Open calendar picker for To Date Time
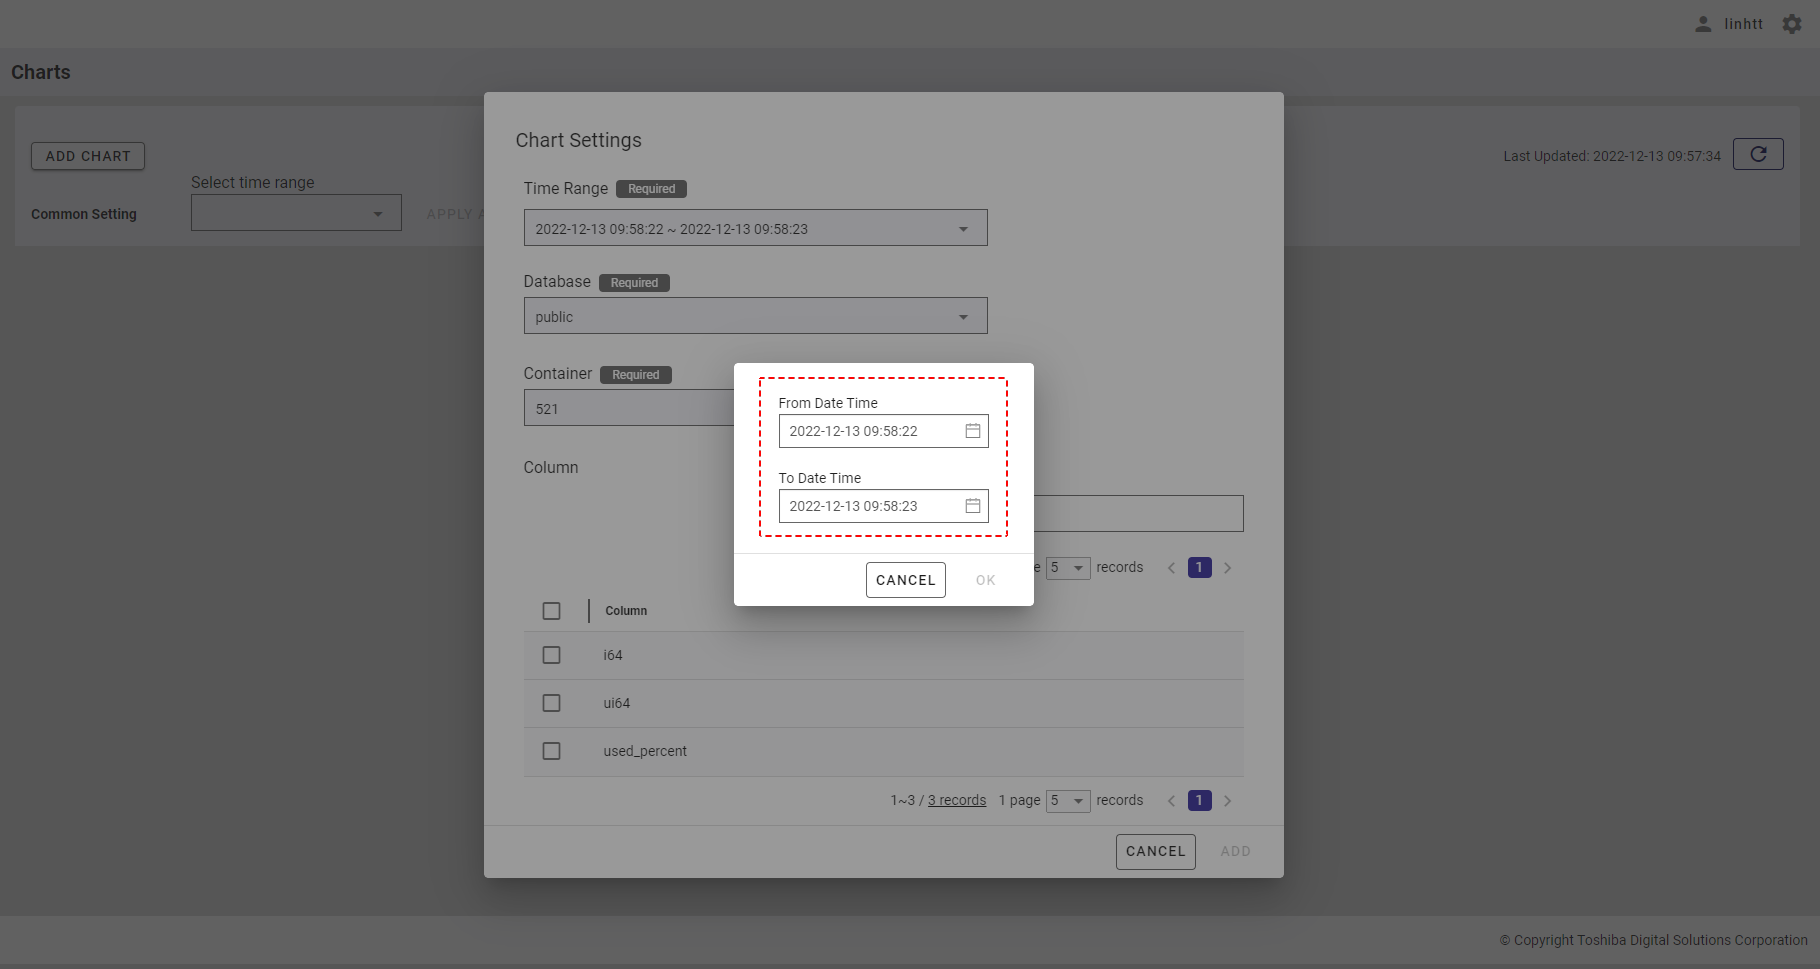 972,506
